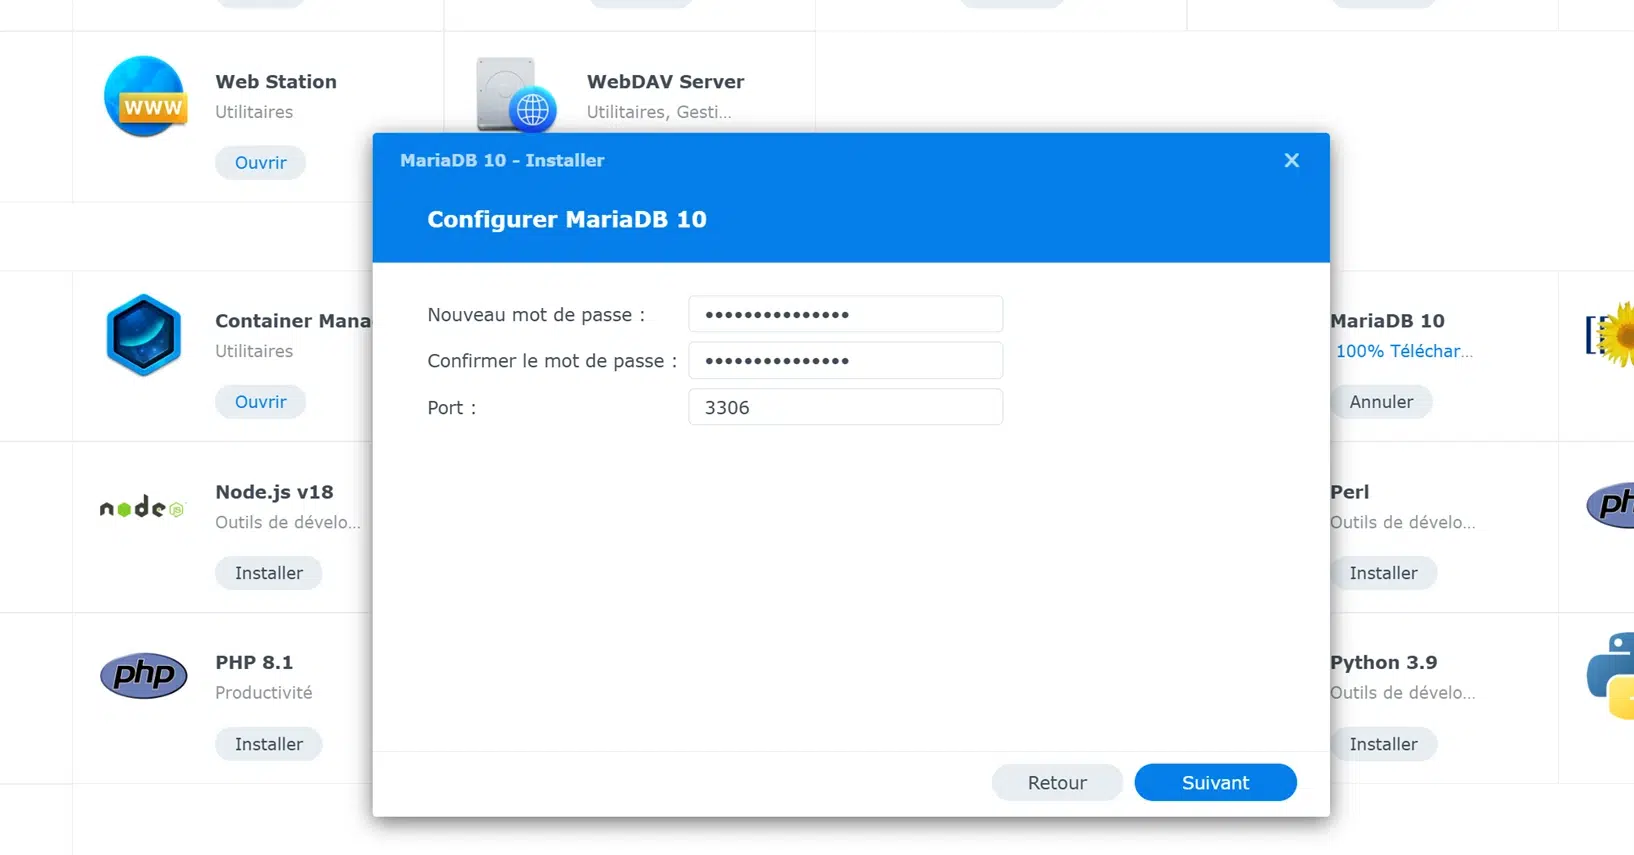Click the Productivité category under PHP 8.1
Screen dimensions: 1634x855
[264, 692]
